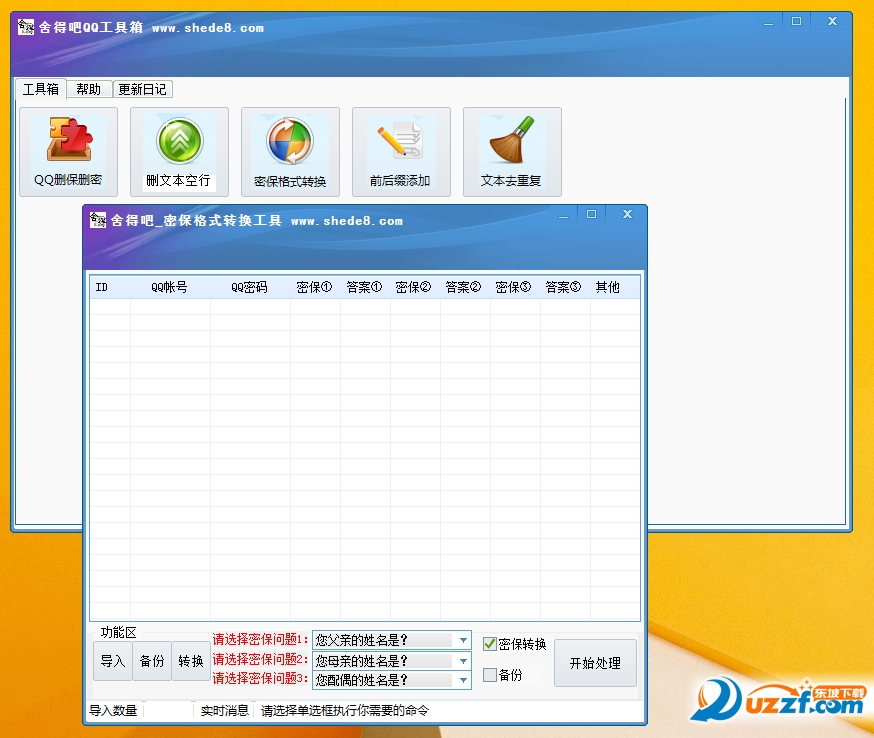Viewport: 874px width, 738px height.
Task: Expand the 密保问题2 dropdown arrow
Action: (x=463, y=661)
